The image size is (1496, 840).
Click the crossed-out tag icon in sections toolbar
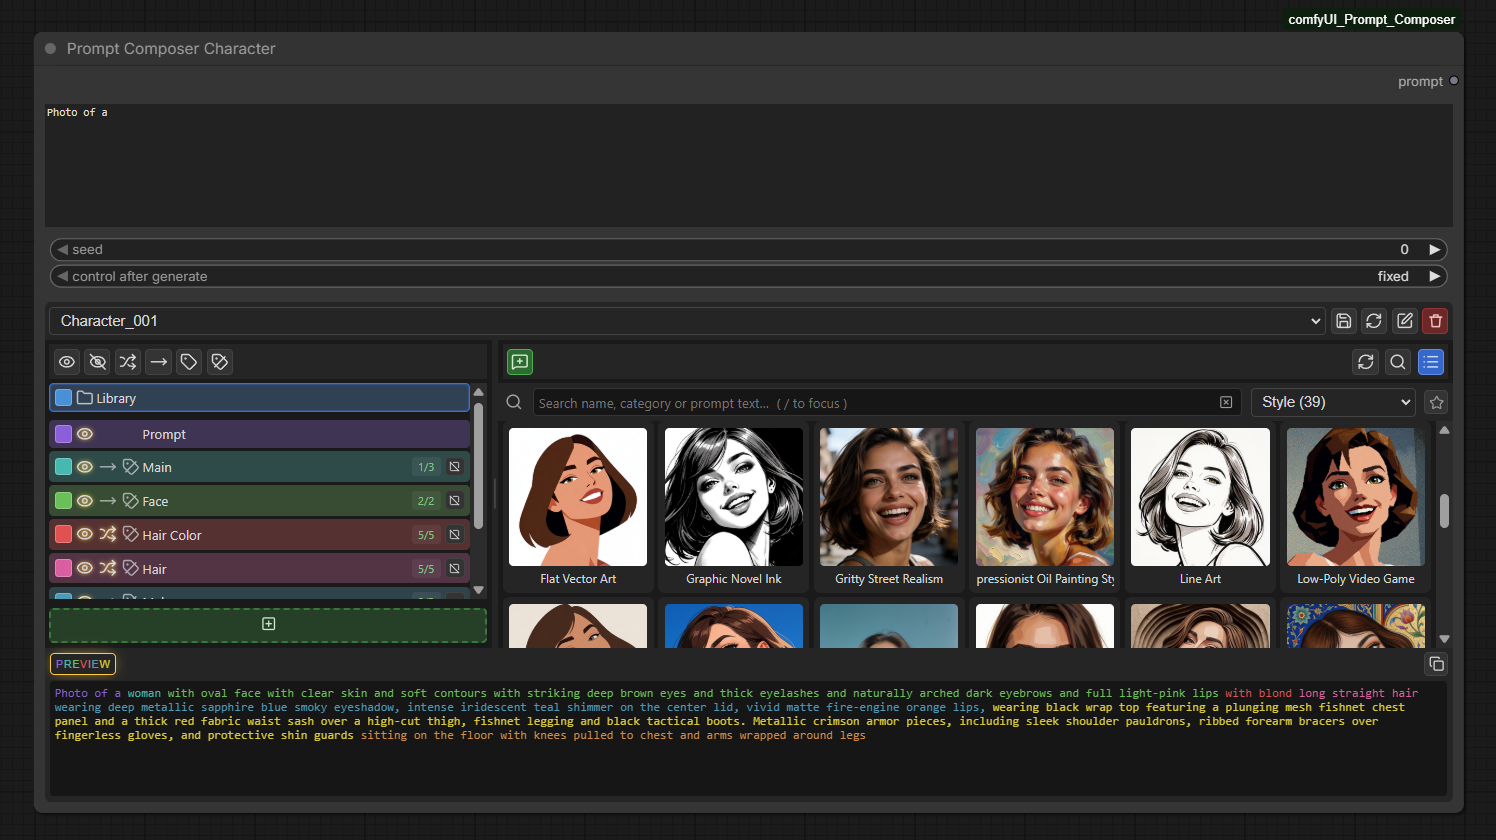[220, 362]
